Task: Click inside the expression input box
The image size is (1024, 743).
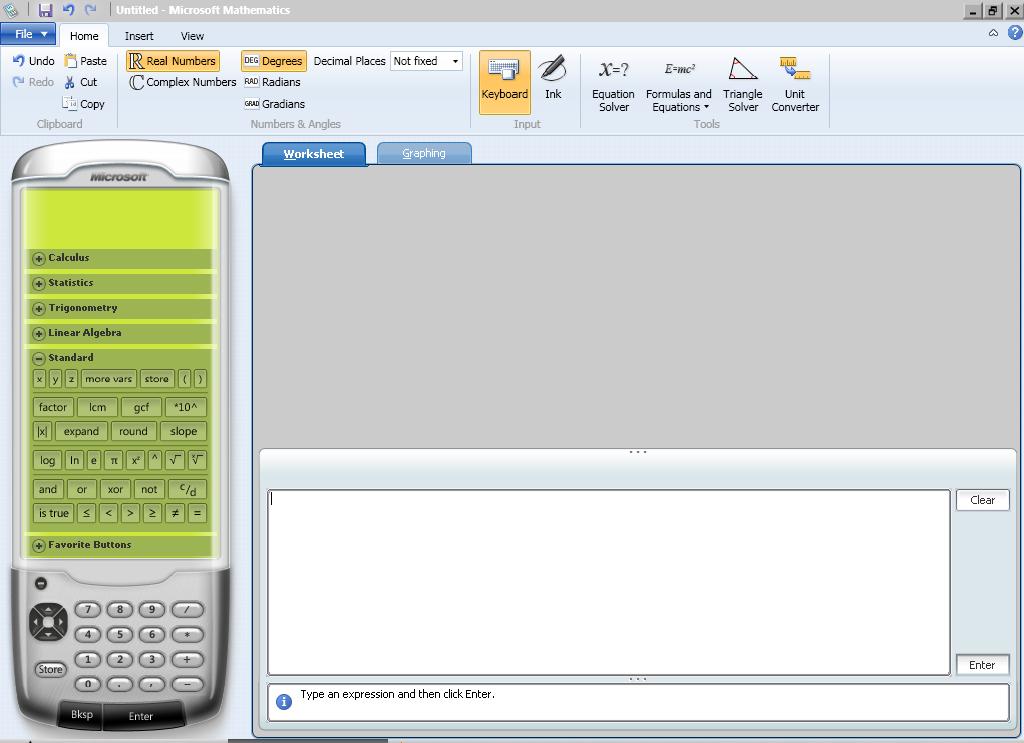Action: [609, 582]
